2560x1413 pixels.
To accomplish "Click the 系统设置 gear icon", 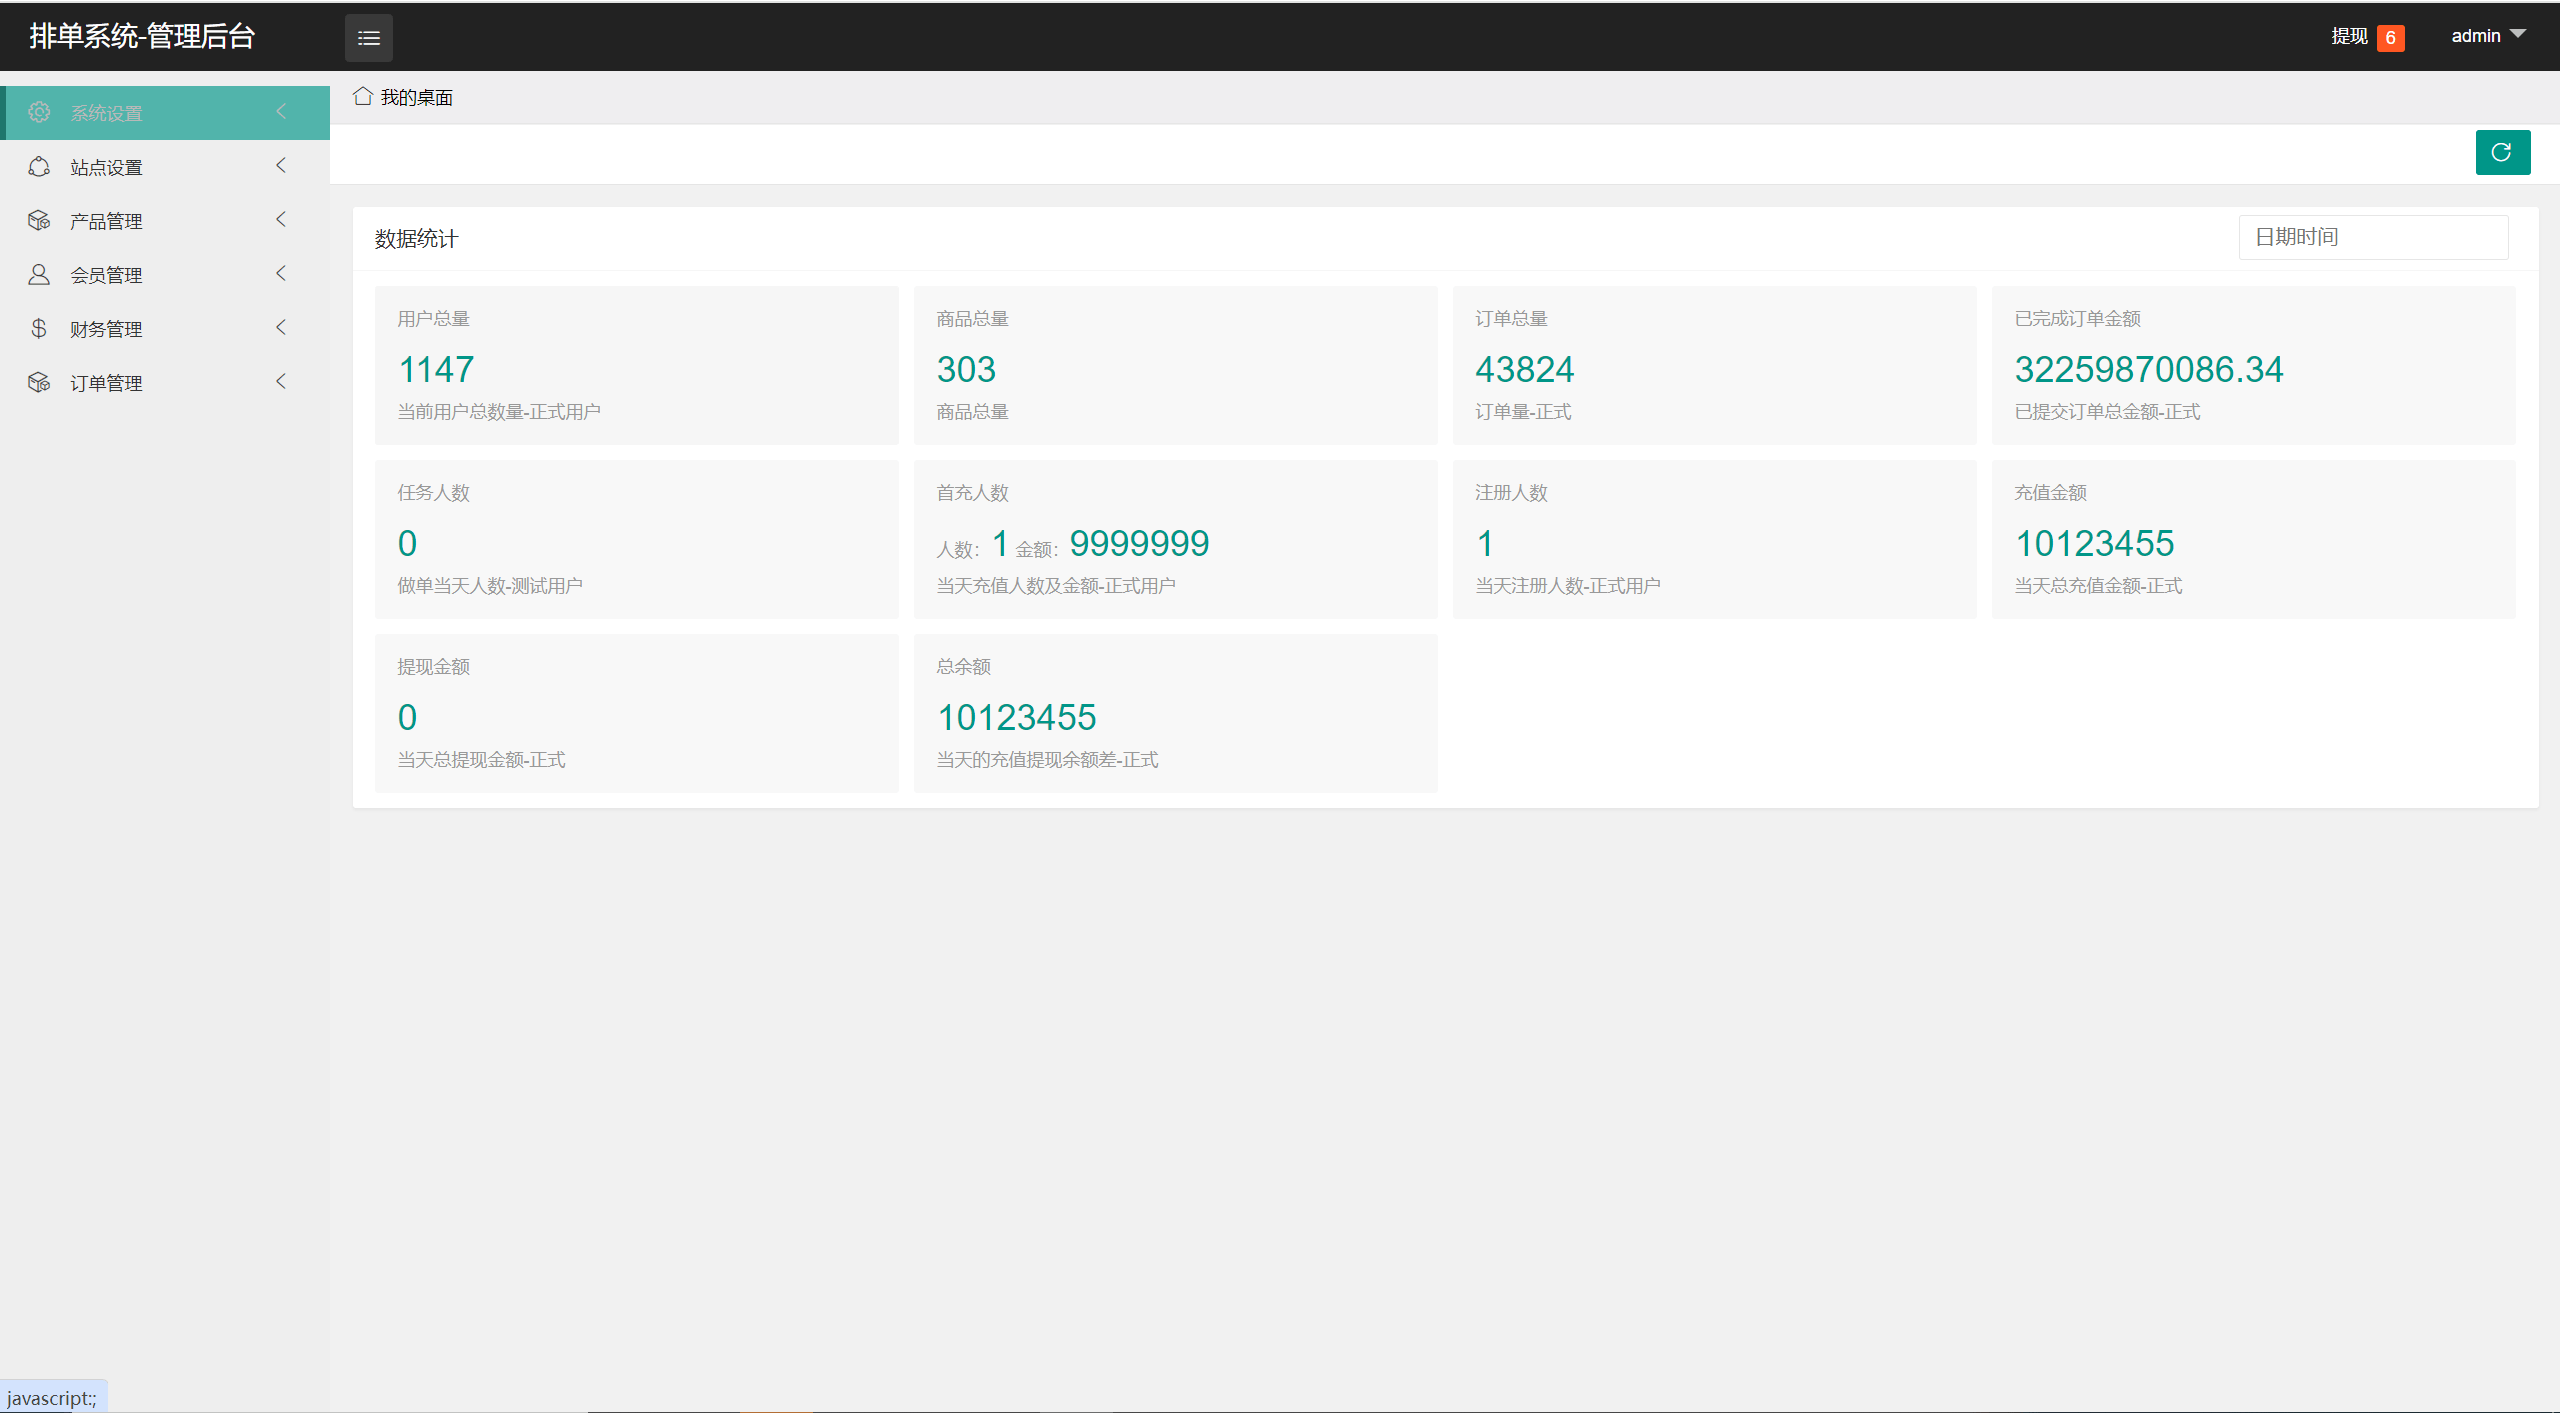I will tap(39, 112).
